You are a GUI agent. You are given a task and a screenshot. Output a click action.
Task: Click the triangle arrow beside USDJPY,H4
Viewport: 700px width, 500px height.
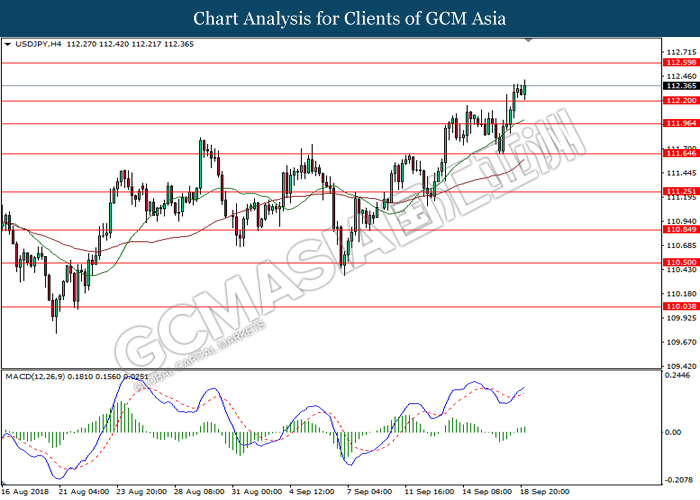click(7, 44)
